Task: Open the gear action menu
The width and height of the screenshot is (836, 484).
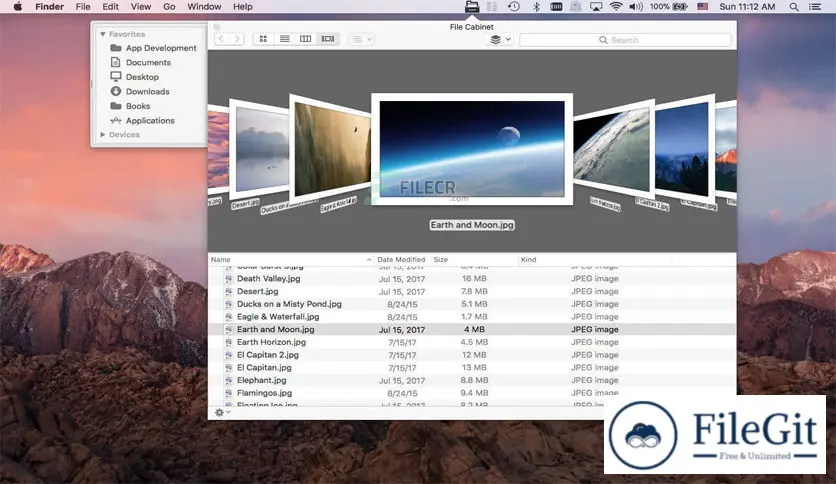Action: [222, 413]
